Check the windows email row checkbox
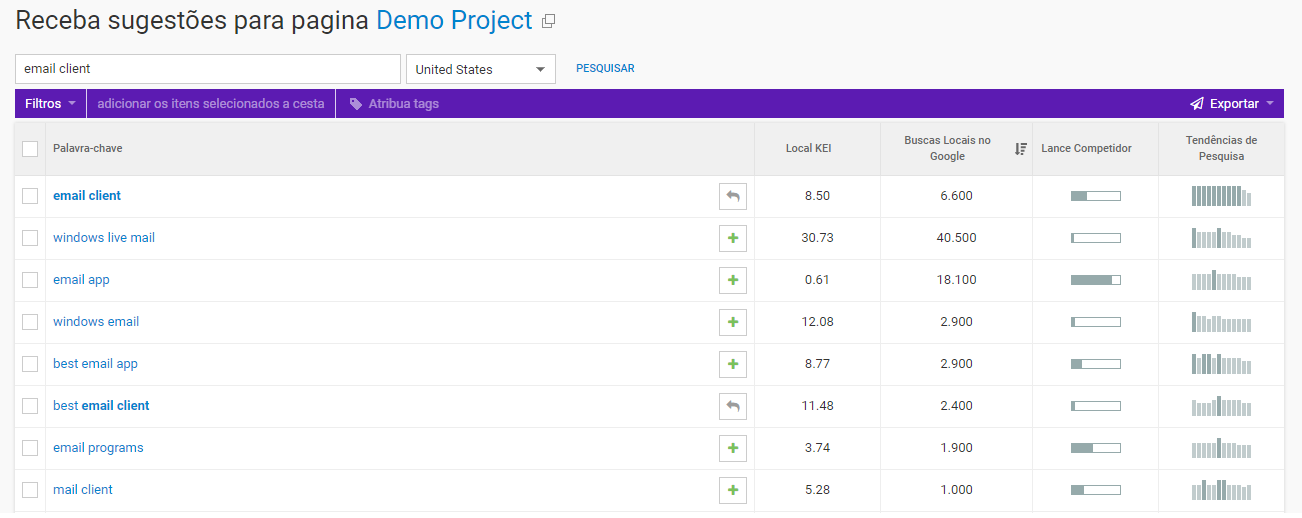The image size is (1302, 518). [30, 322]
